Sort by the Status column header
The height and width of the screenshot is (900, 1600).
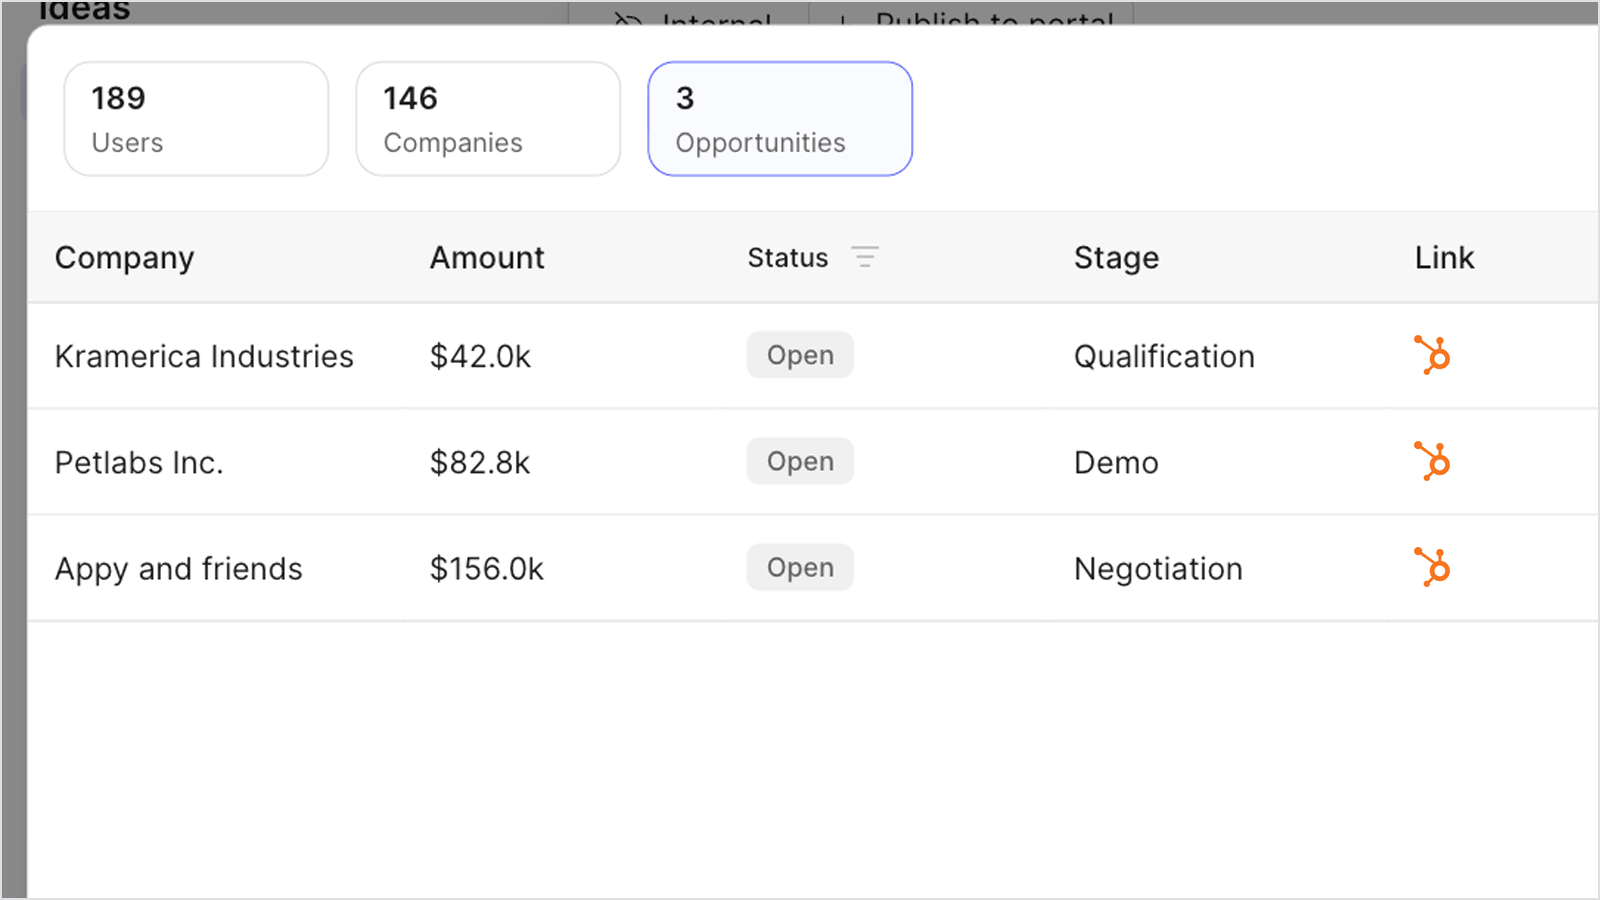788,258
